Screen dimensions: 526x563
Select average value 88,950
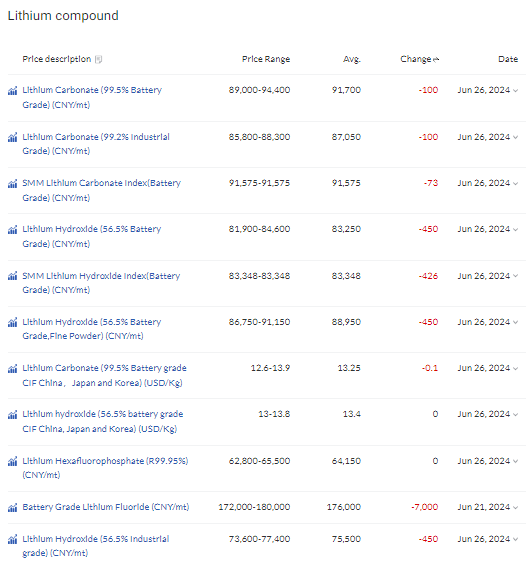[346, 322]
